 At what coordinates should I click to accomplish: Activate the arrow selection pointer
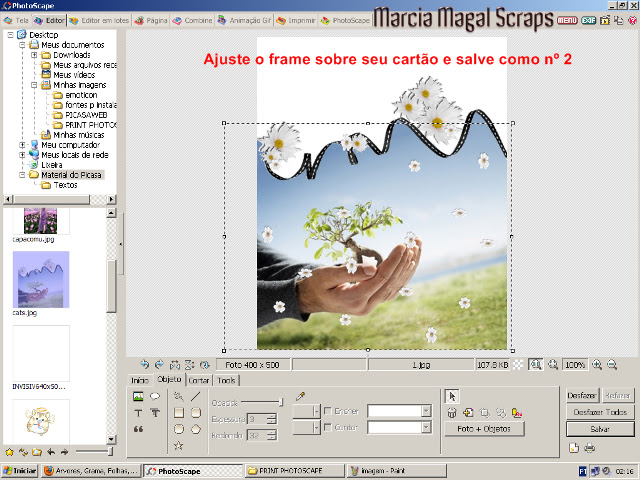pyautogui.click(x=452, y=396)
